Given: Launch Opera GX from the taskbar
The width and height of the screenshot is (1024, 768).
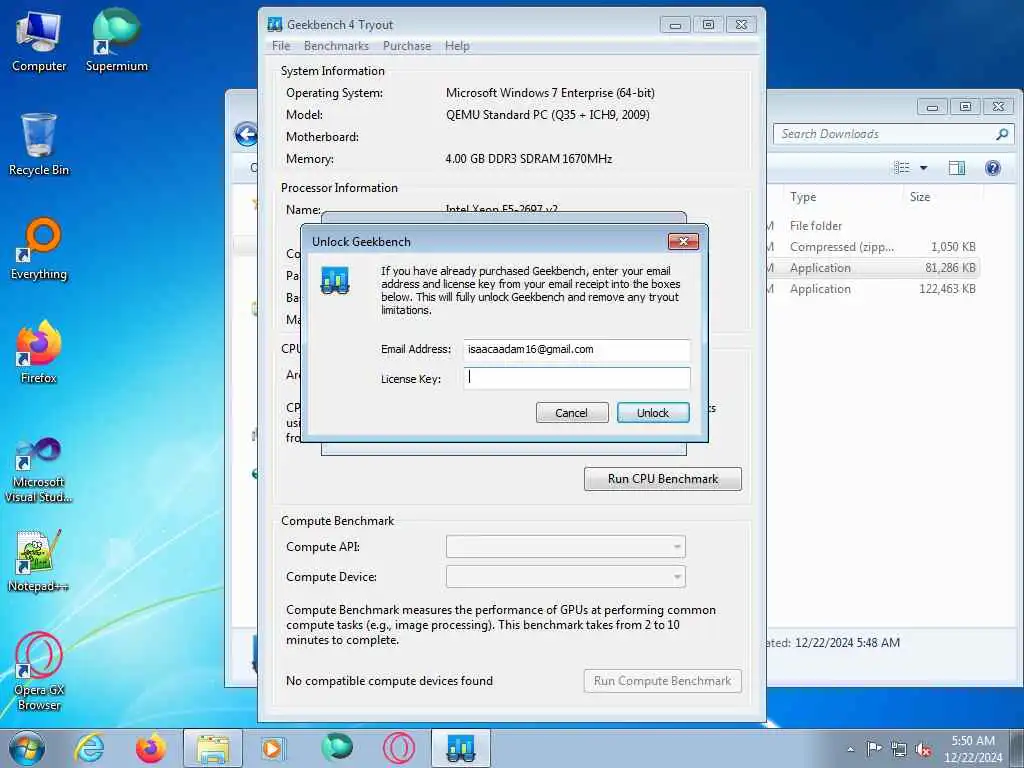Looking at the screenshot, I should click(x=398, y=748).
